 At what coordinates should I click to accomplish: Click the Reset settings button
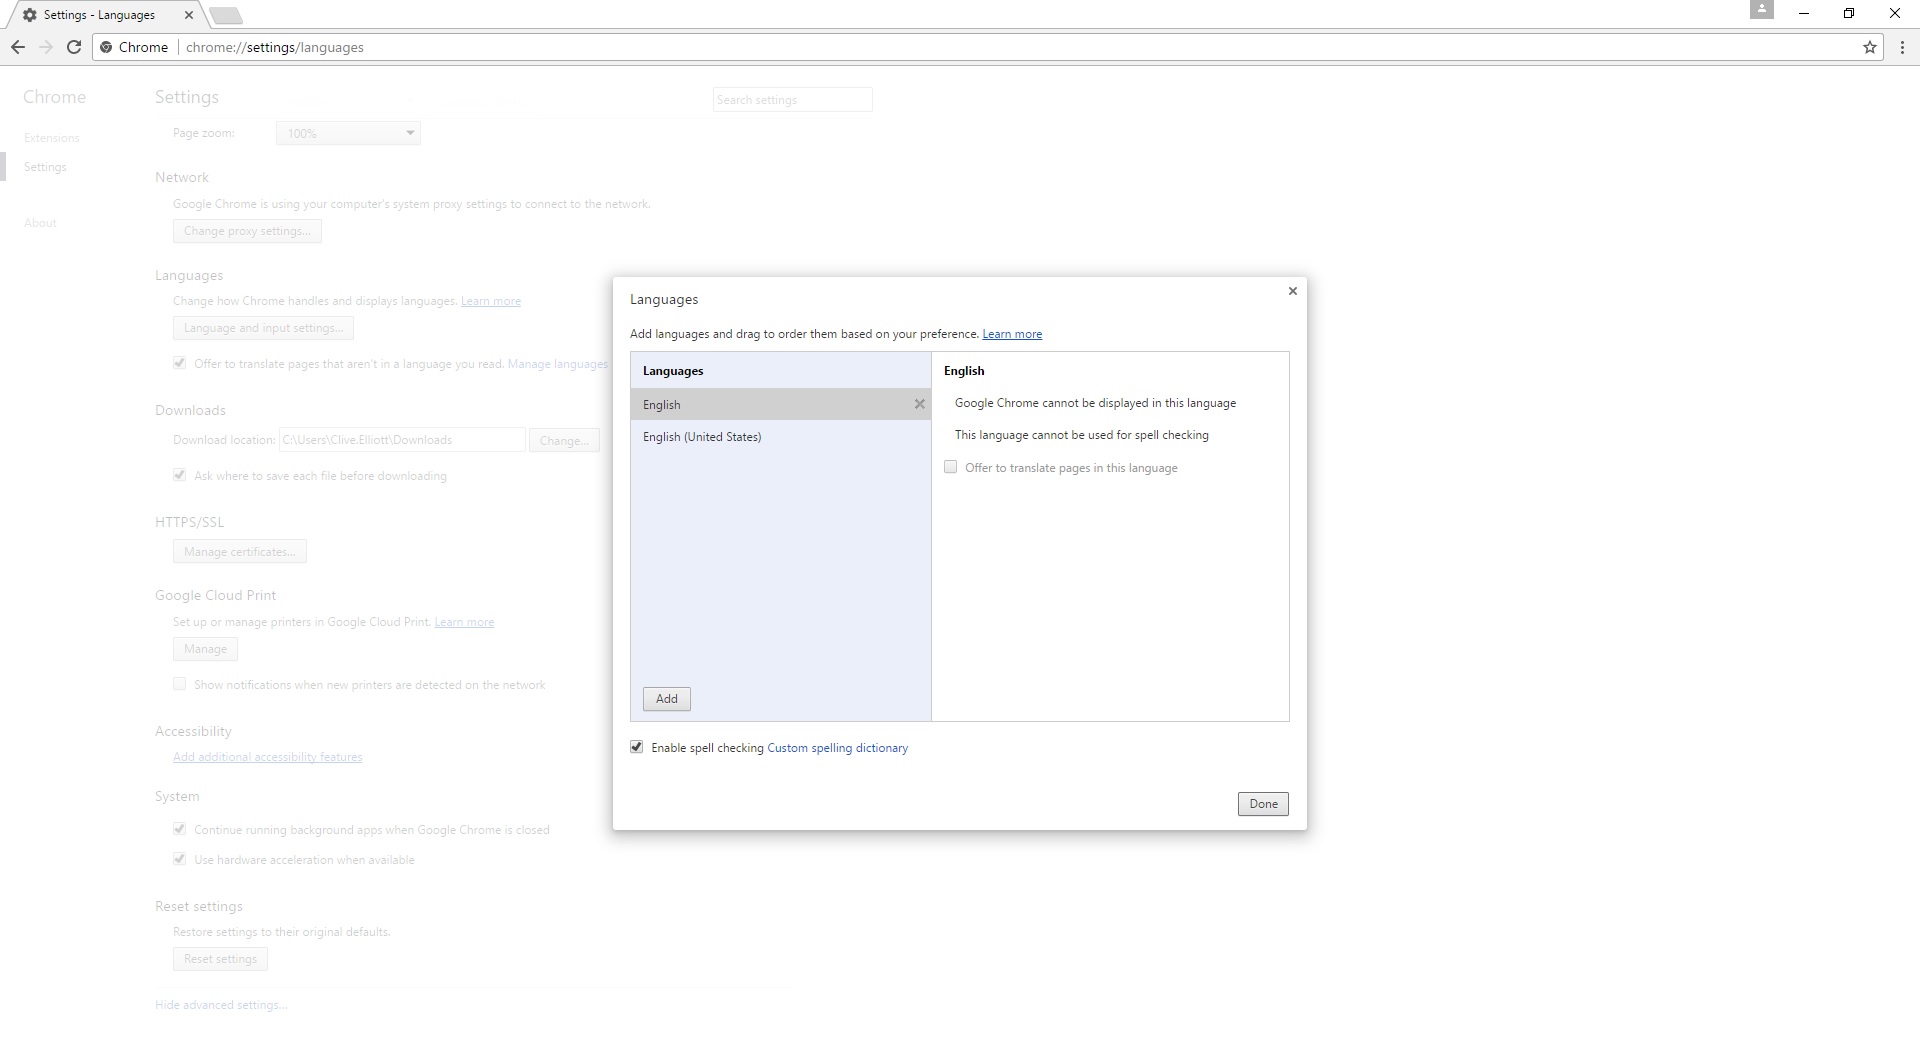(220, 959)
